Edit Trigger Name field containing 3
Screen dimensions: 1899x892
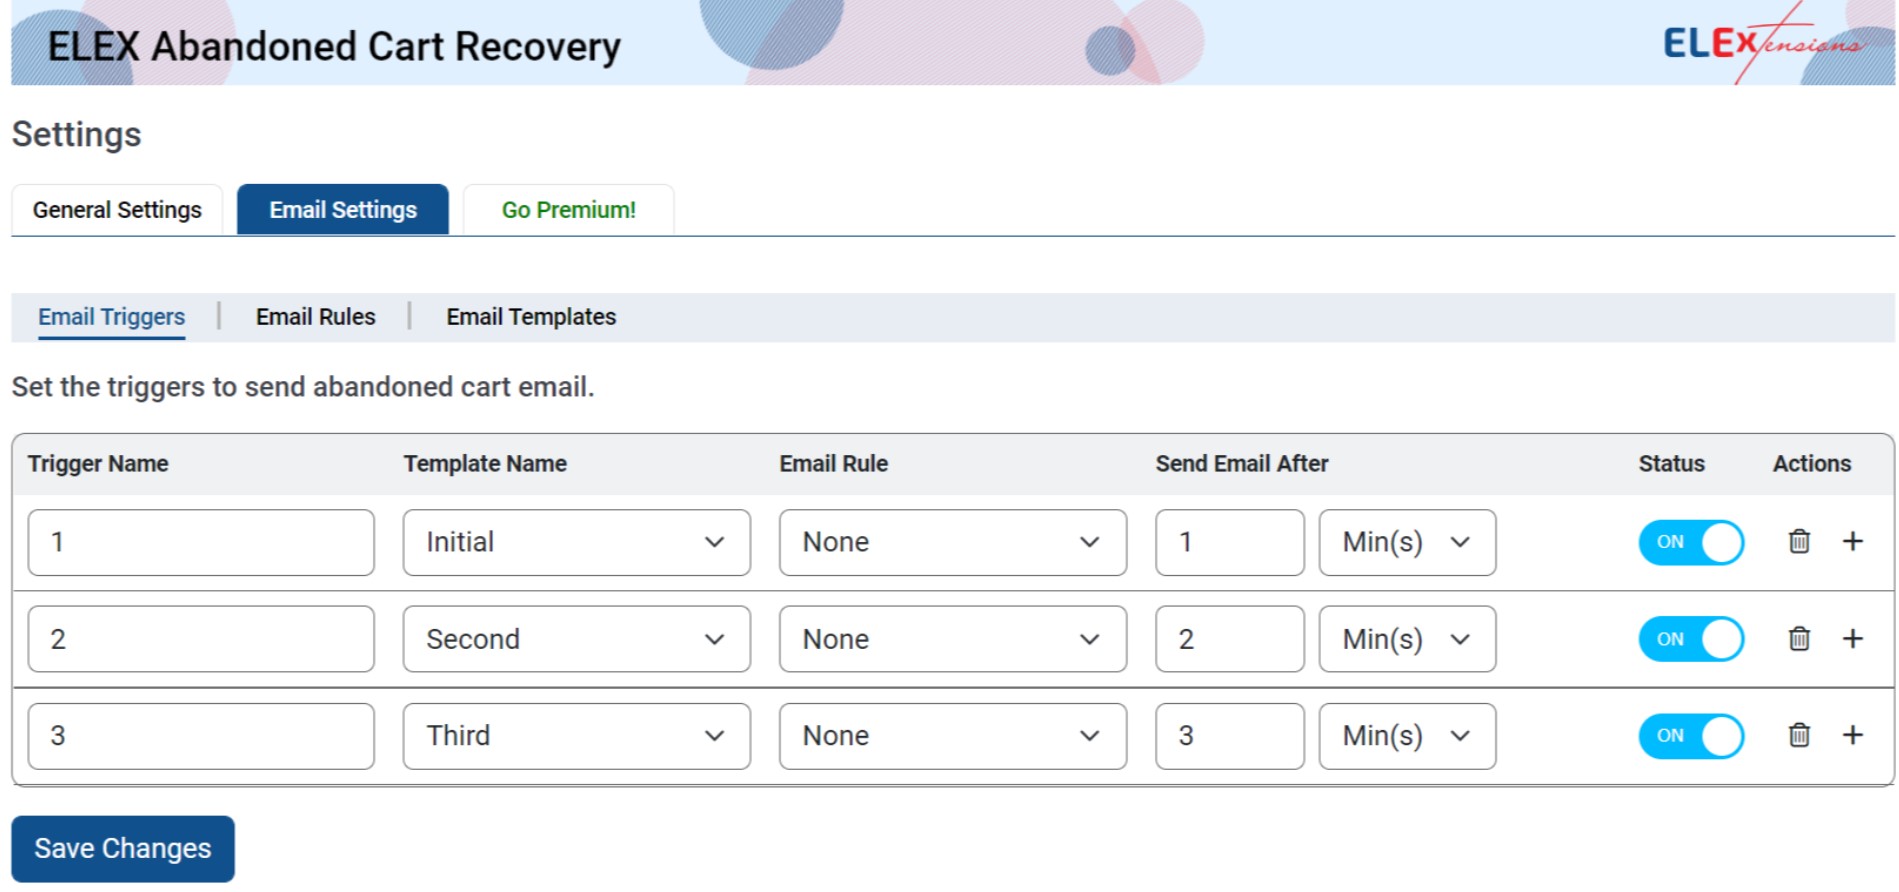pos(201,736)
